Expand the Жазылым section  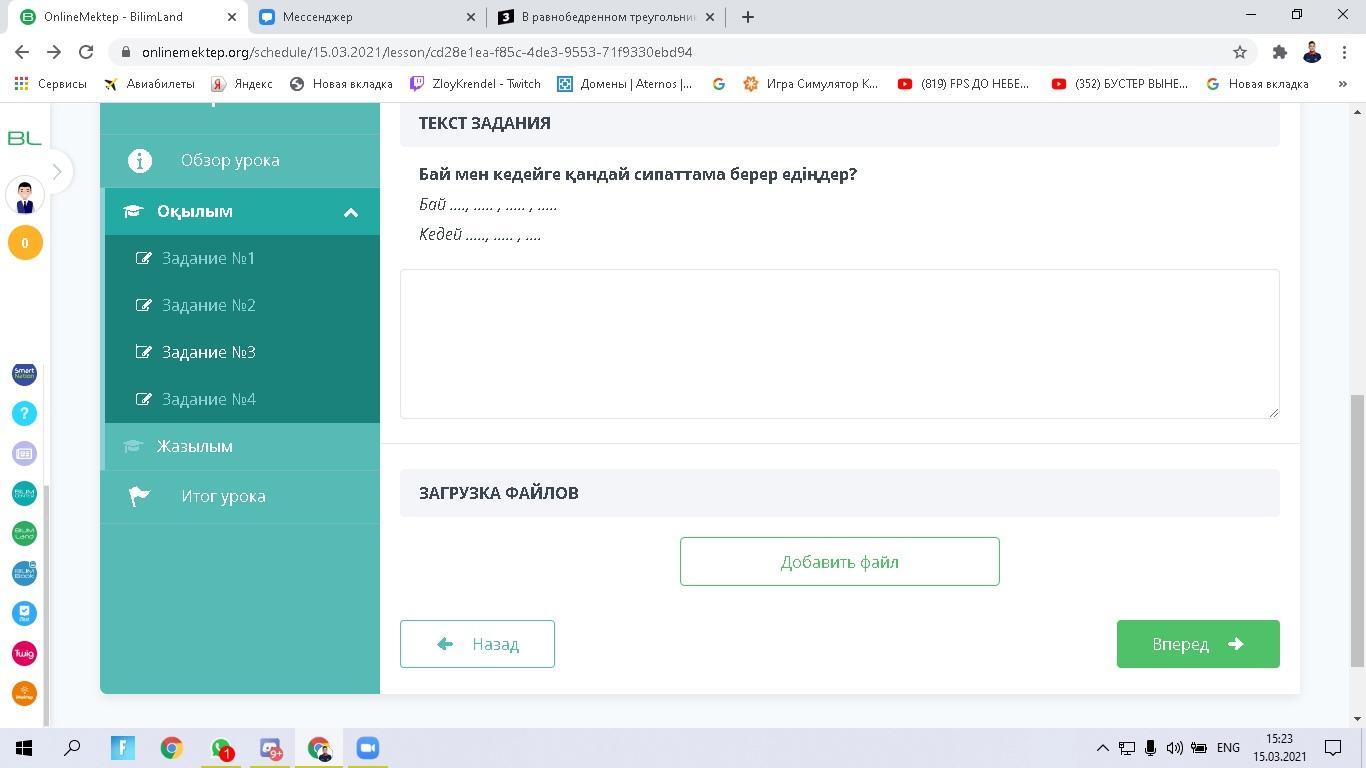(194, 446)
